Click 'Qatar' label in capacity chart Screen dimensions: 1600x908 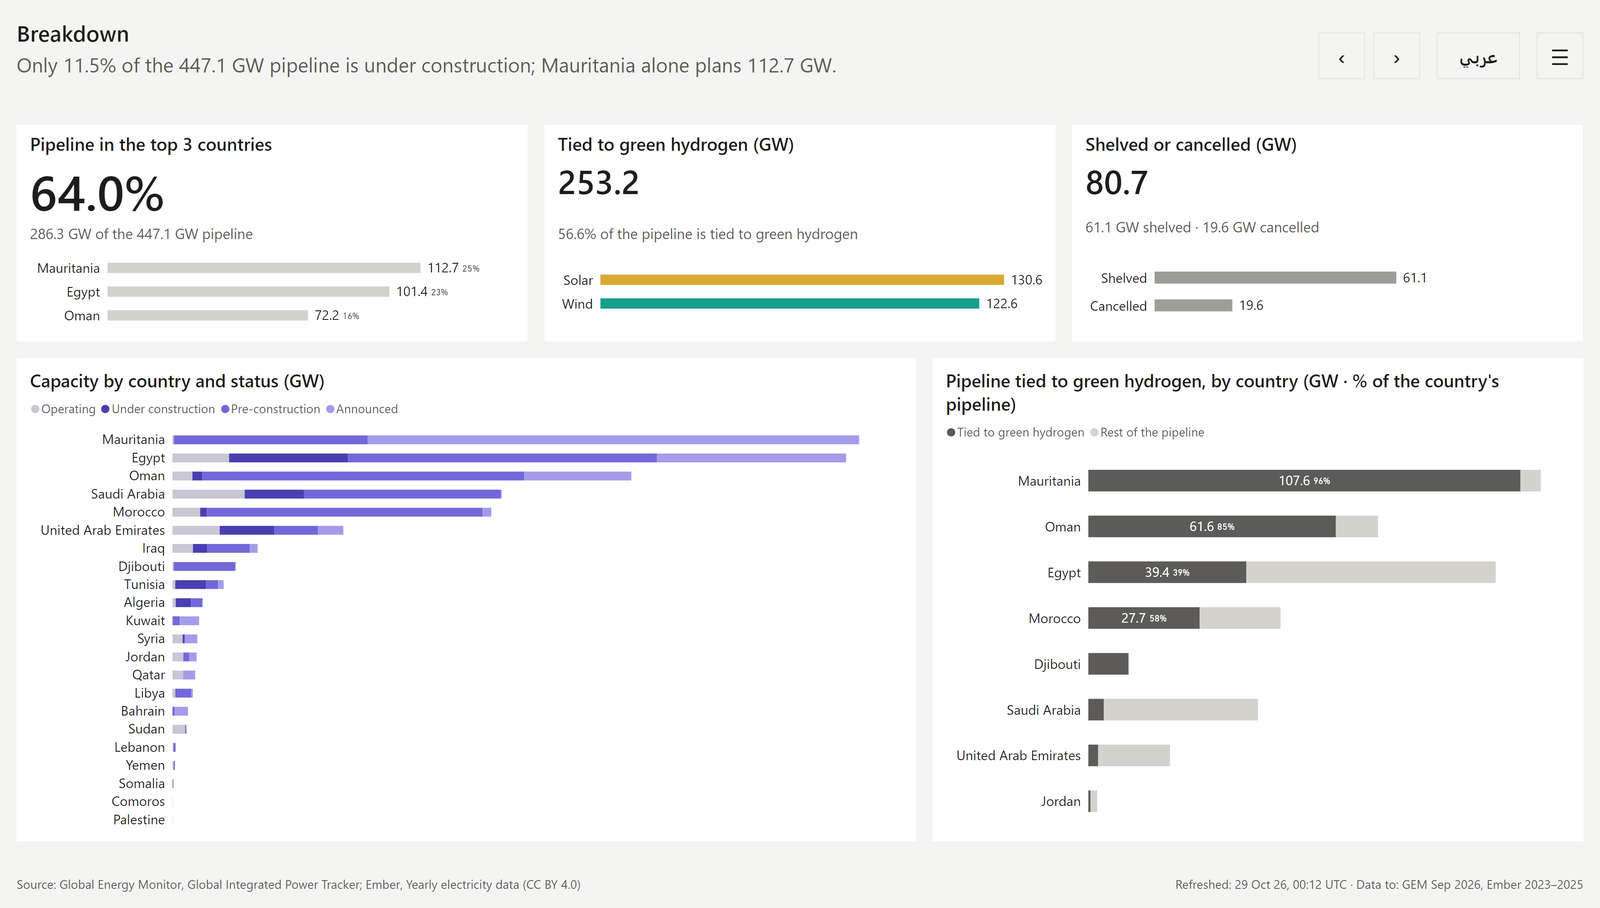[149, 675]
